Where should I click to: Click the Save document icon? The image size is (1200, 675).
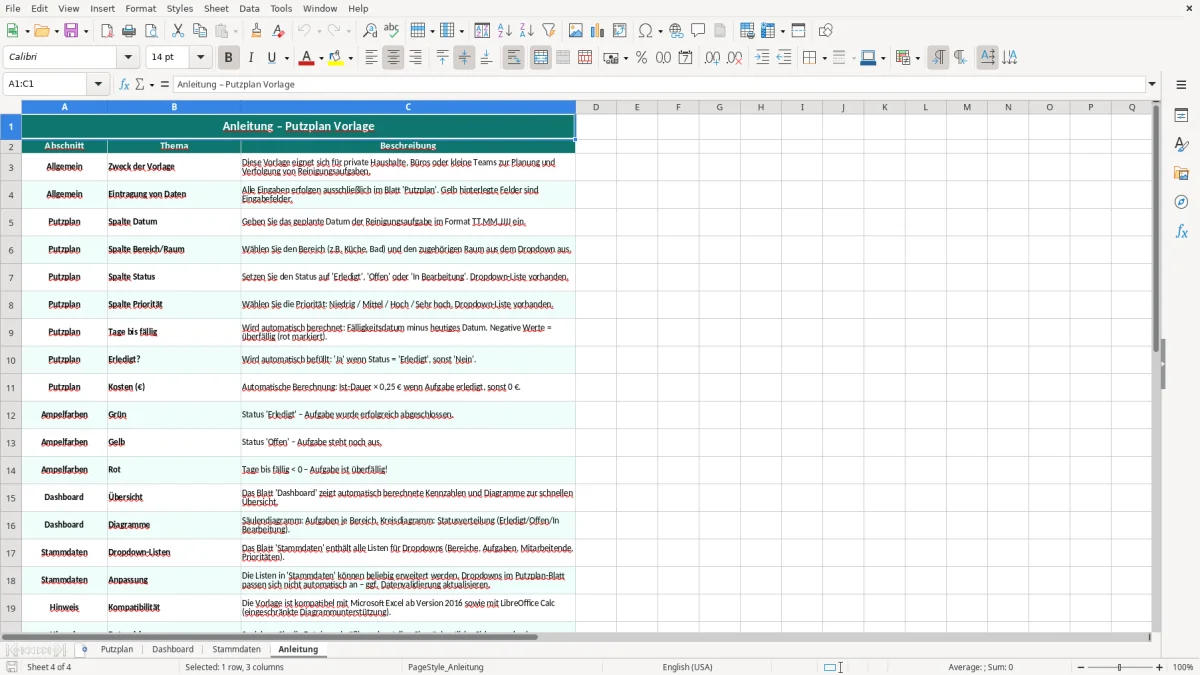[71, 31]
